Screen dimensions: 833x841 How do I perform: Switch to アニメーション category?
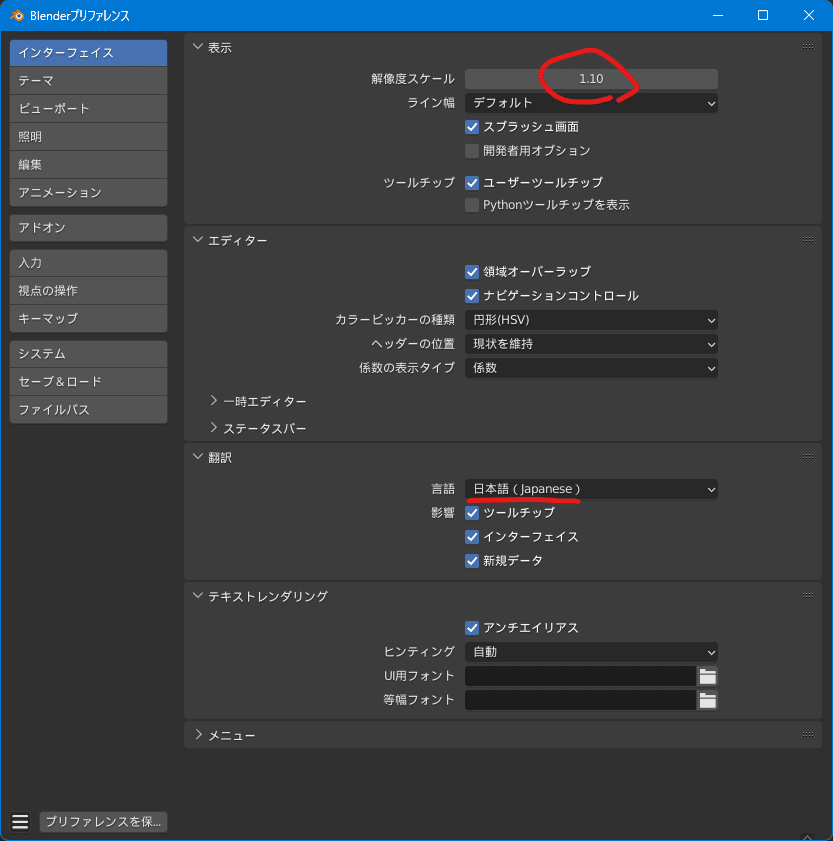click(x=89, y=193)
